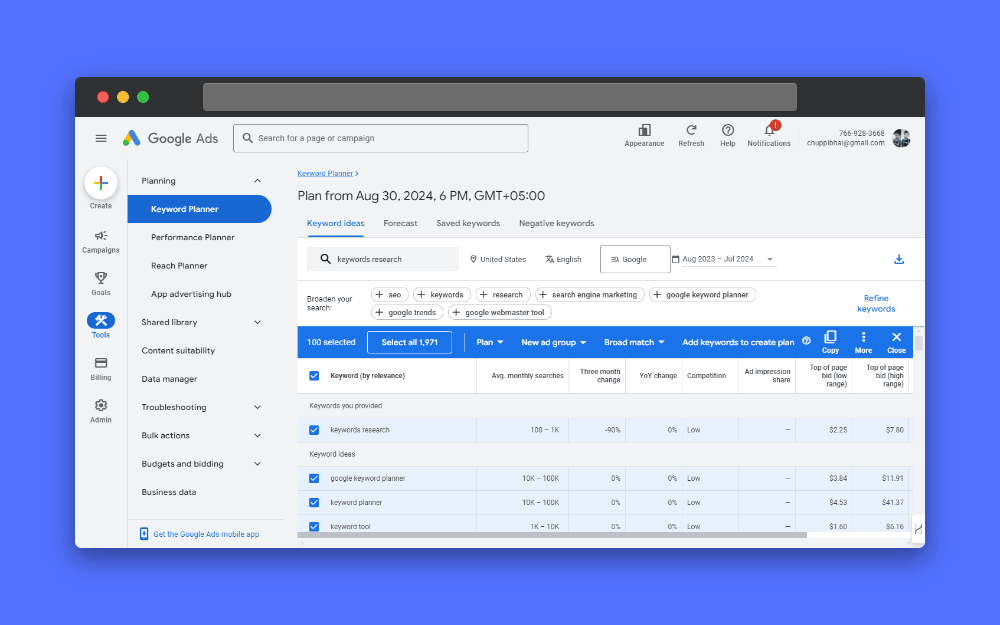Open Performance Planner
Viewport: 1000px width, 625px height.
(x=193, y=237)
